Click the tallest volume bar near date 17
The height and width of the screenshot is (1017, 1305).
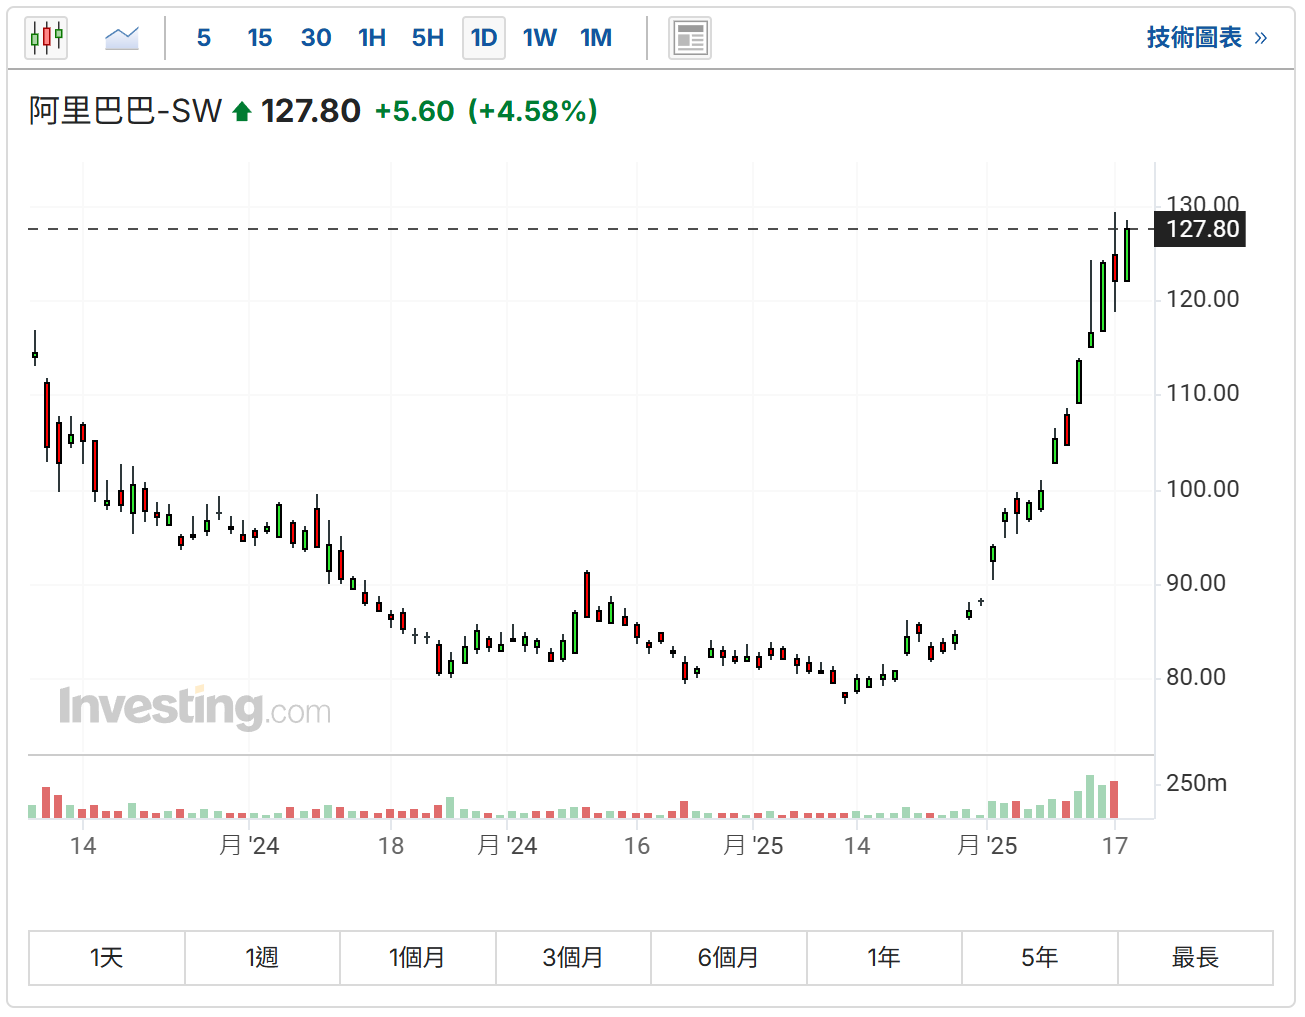pyautogui.click(x=1090, y=797)
